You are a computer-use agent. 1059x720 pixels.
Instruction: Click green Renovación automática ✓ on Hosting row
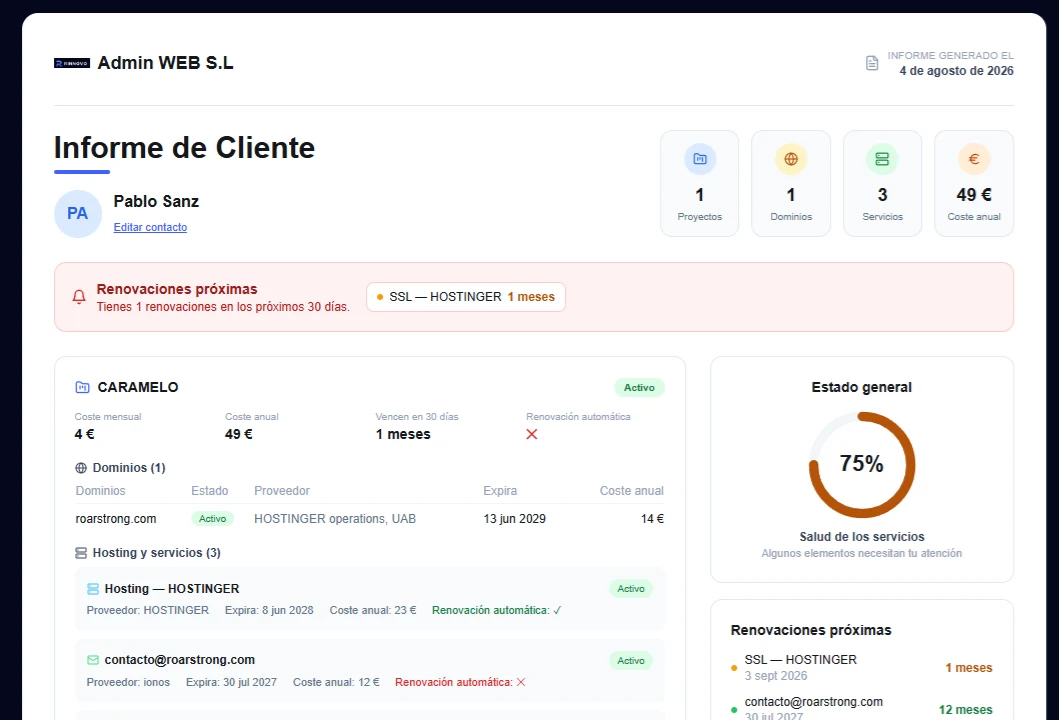point(496,611)
